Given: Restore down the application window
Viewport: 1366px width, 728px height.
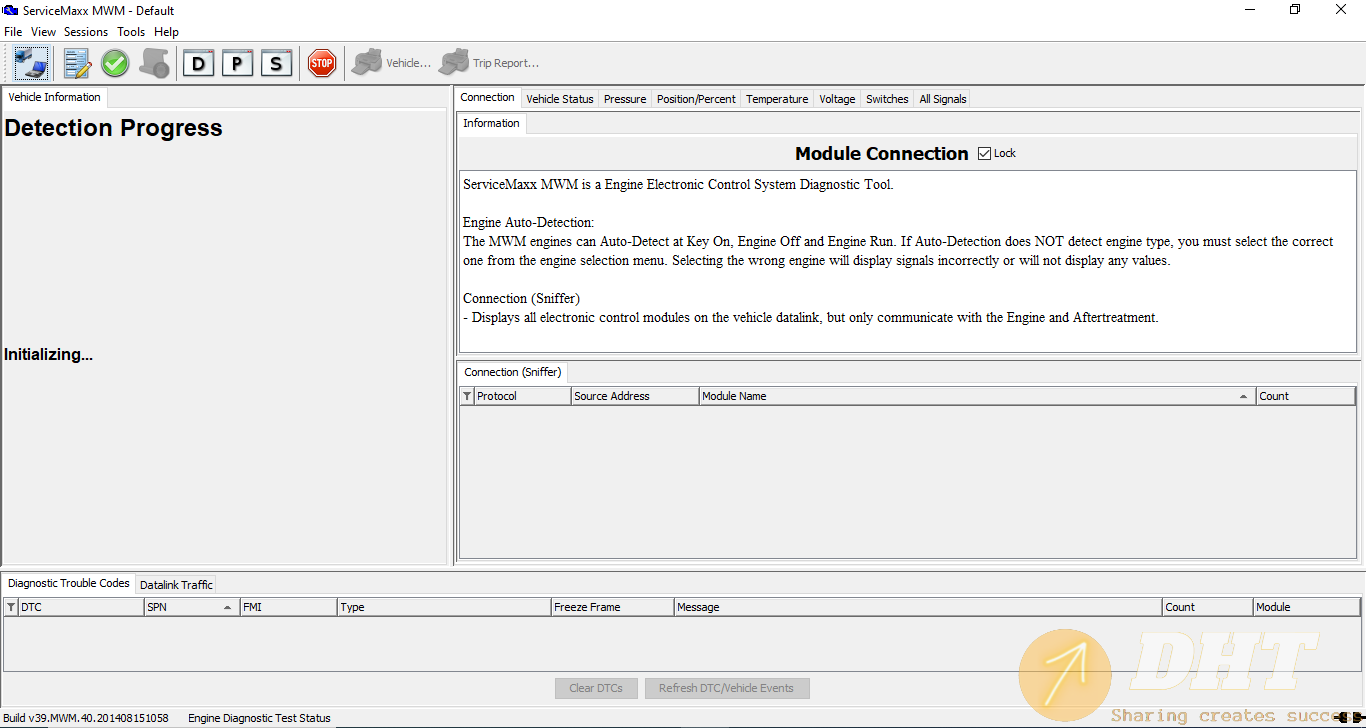Looking at the screenshot, I should click(1295, 10).
